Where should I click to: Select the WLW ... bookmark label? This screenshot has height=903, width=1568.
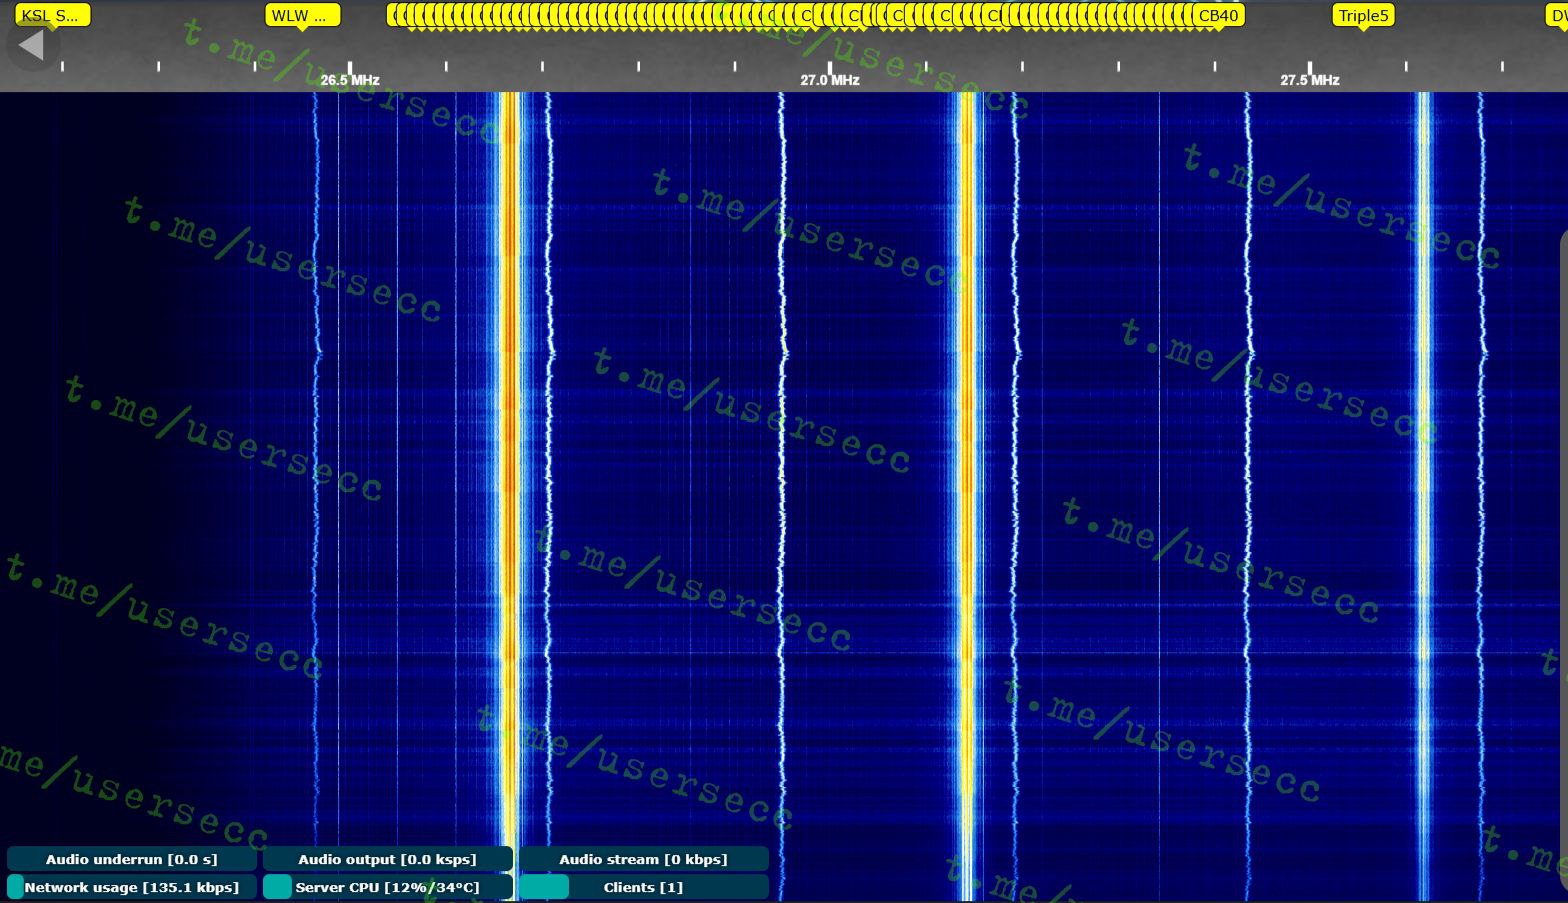(302, 15)
